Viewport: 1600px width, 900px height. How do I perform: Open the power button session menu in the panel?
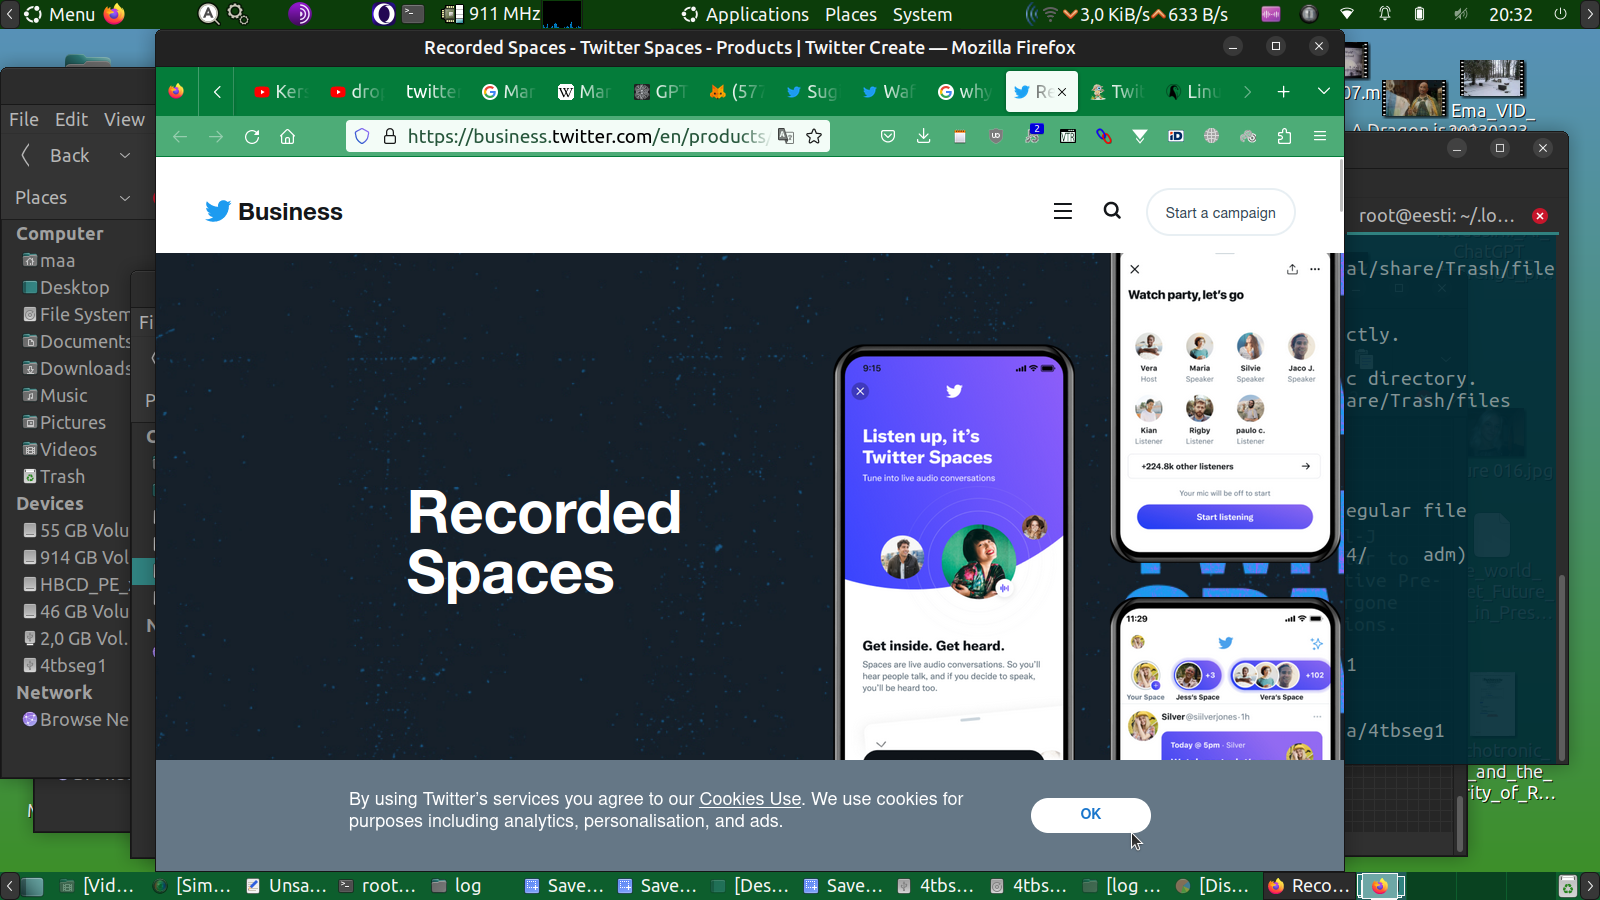1560,14
